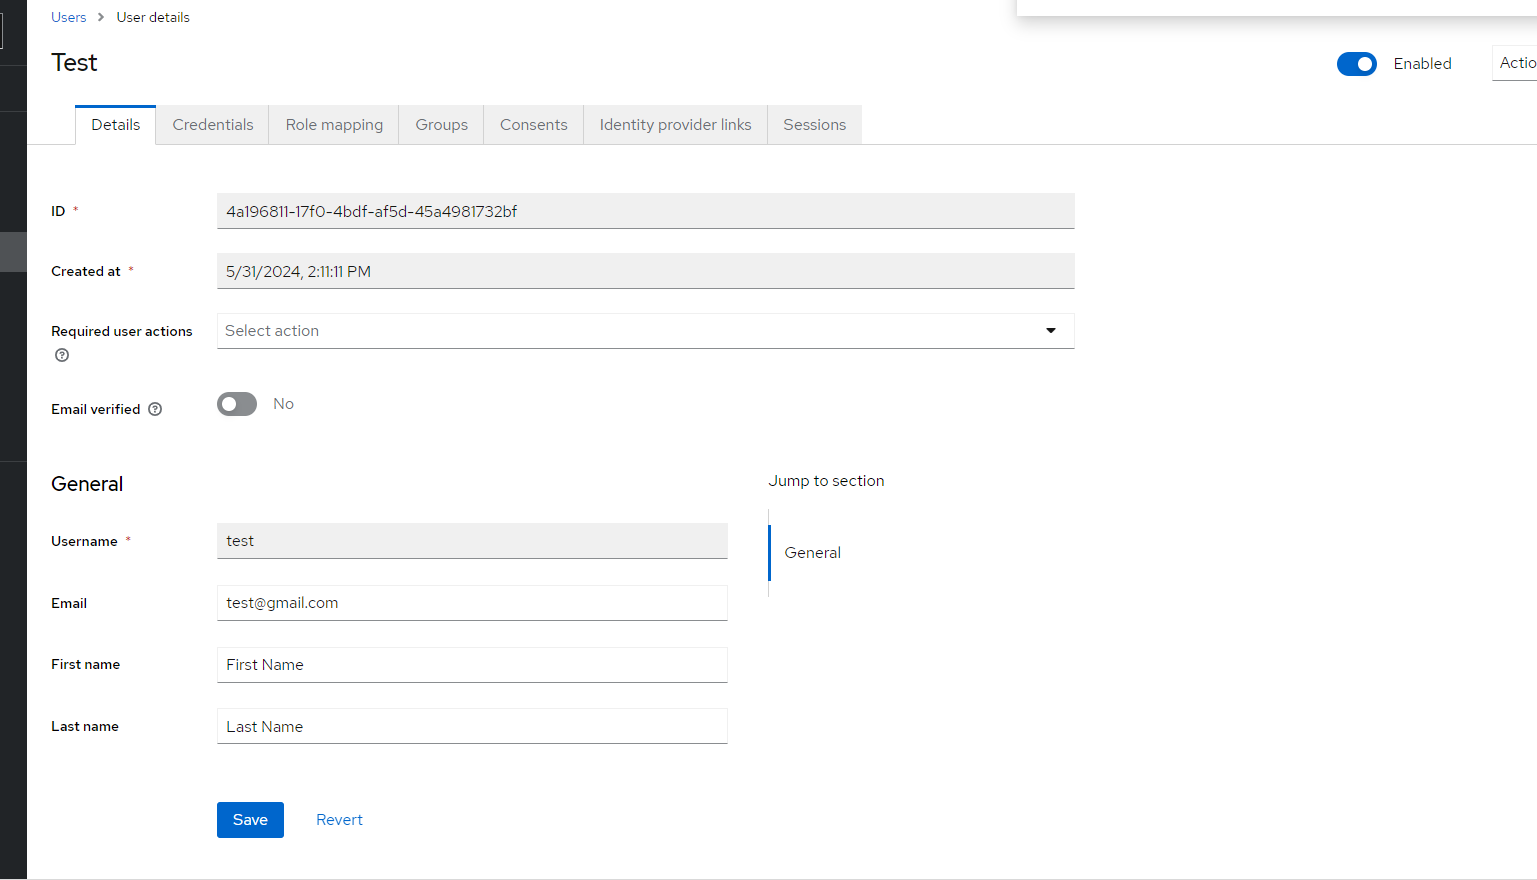Open help icon beside Email verified
Image resolution: width=1537 pixels, height=880 pixels.
tap(155, 409)
